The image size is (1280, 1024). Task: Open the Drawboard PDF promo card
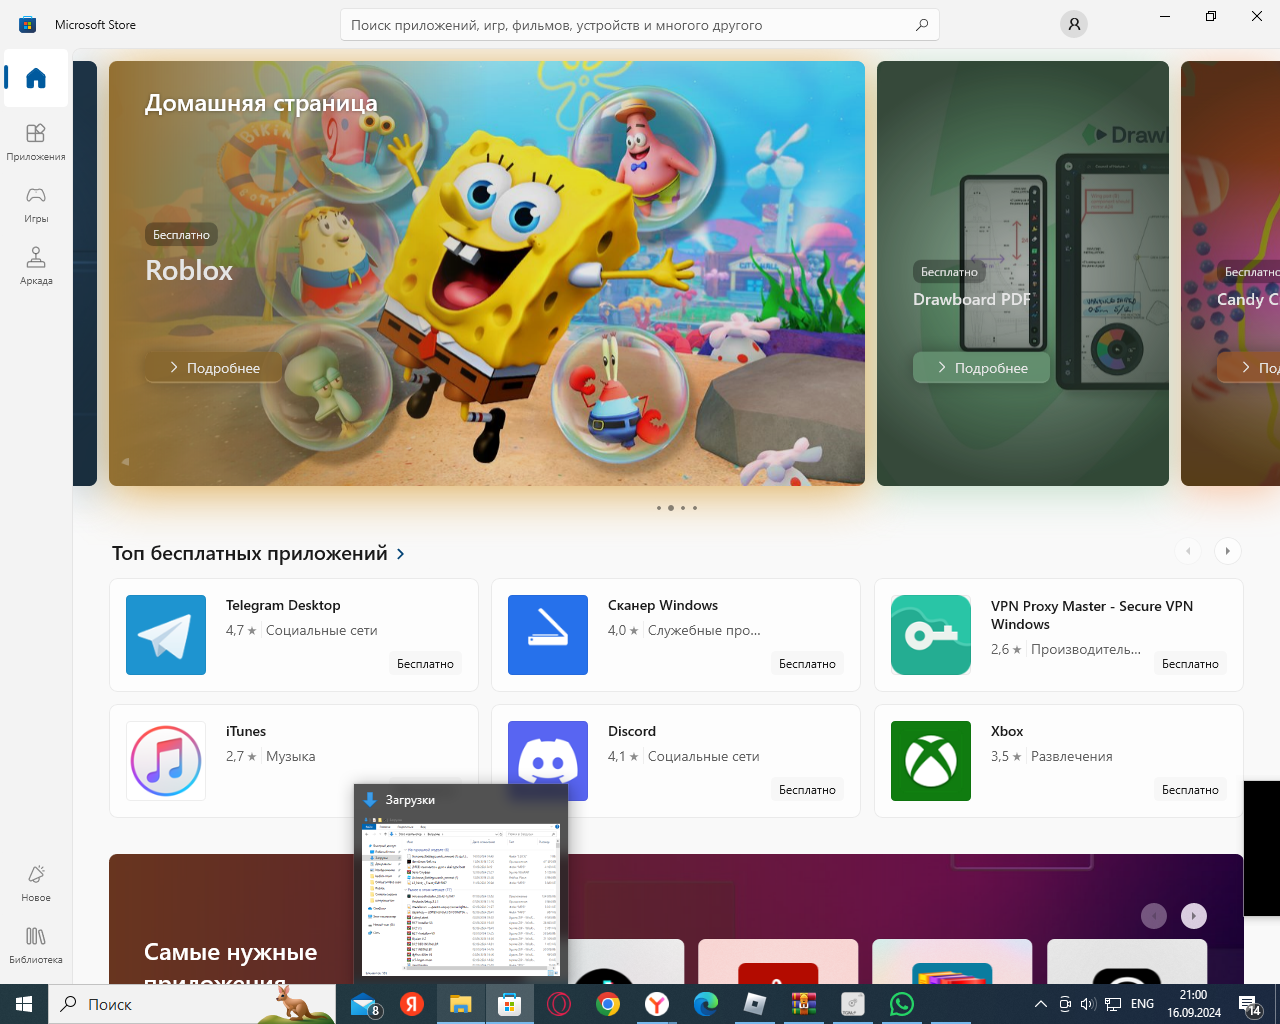click(x=1023, y=273)
